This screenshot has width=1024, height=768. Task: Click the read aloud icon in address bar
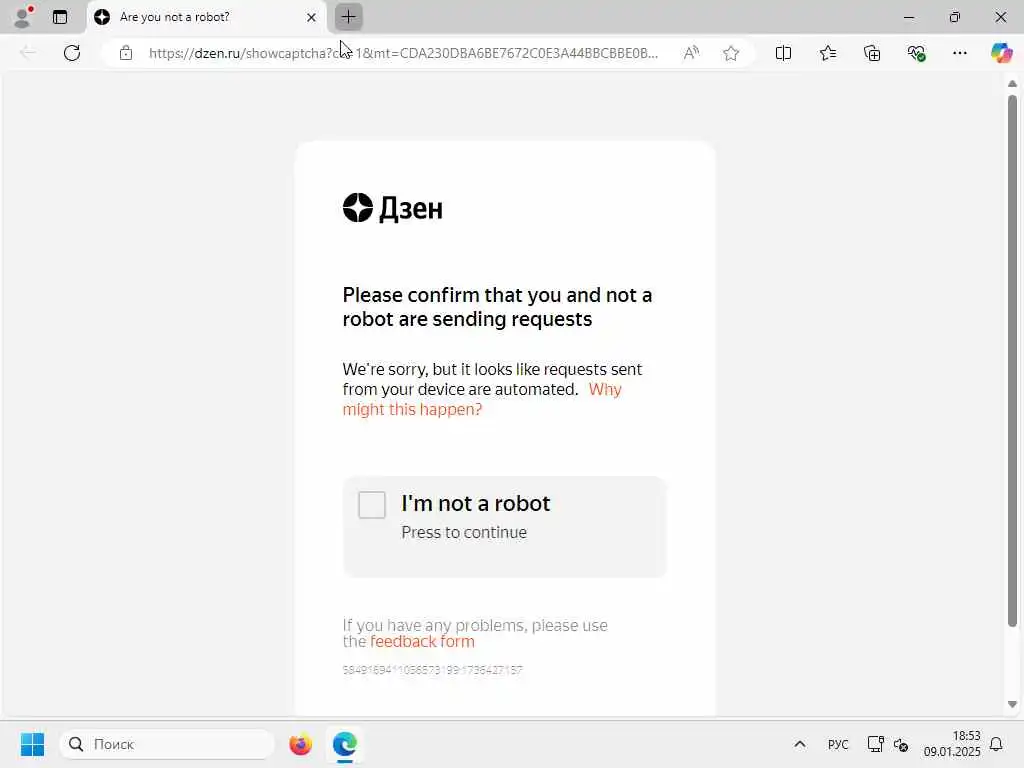(x=691, y=53)
